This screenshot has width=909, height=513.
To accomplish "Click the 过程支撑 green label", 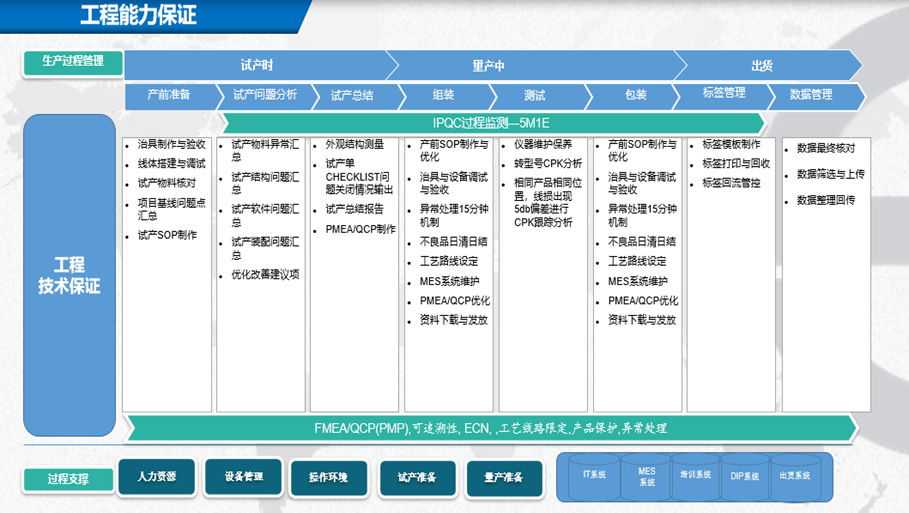I will (x=67, y=479).
